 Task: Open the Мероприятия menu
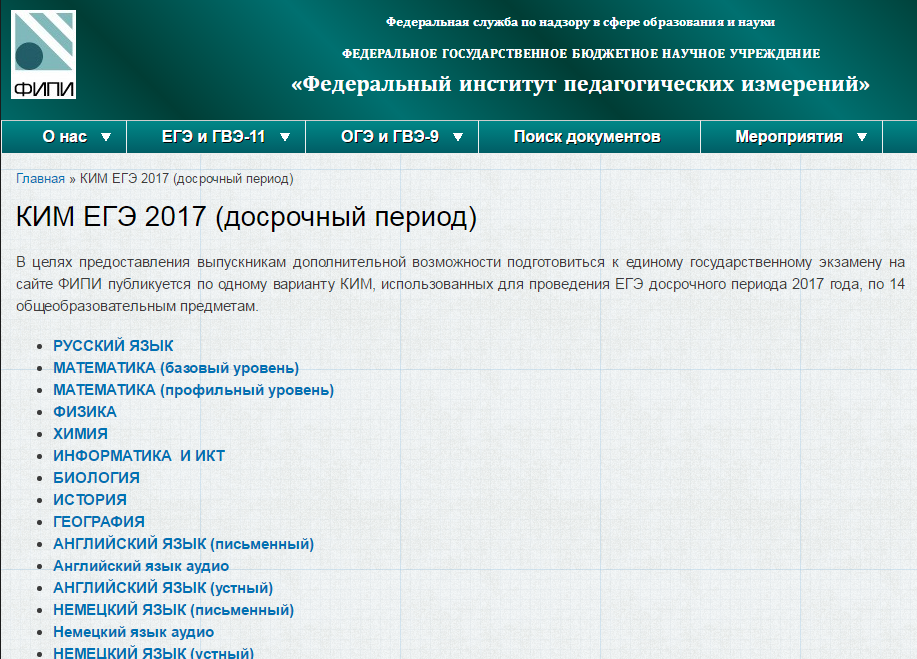coord(789,137)
